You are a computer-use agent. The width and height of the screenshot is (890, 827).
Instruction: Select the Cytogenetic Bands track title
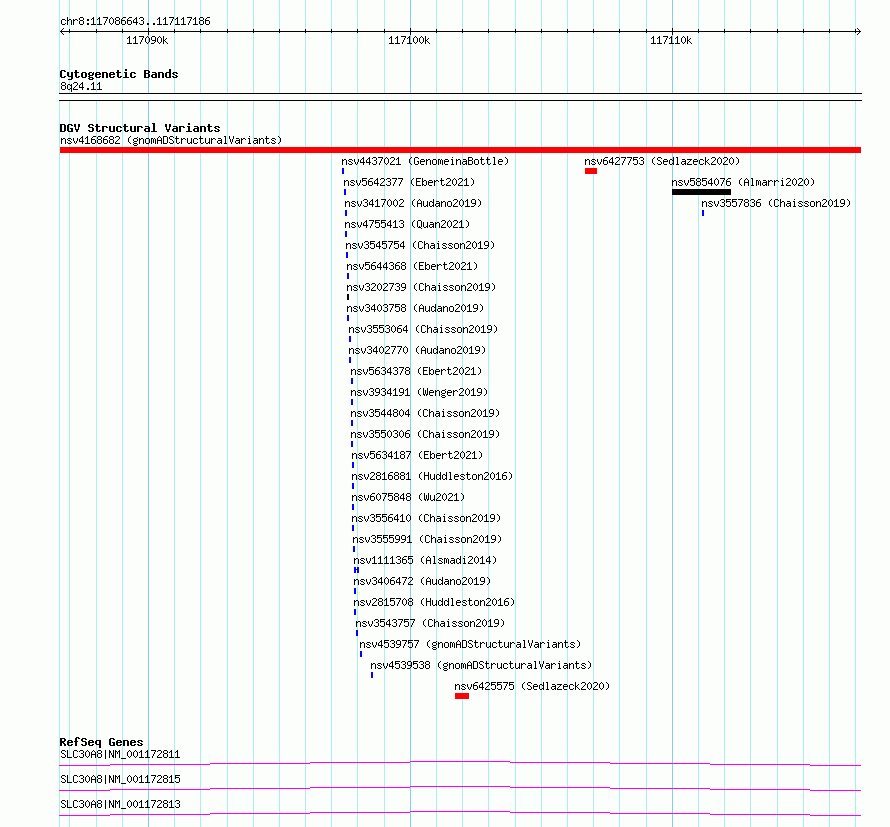[x=119, y=74]
